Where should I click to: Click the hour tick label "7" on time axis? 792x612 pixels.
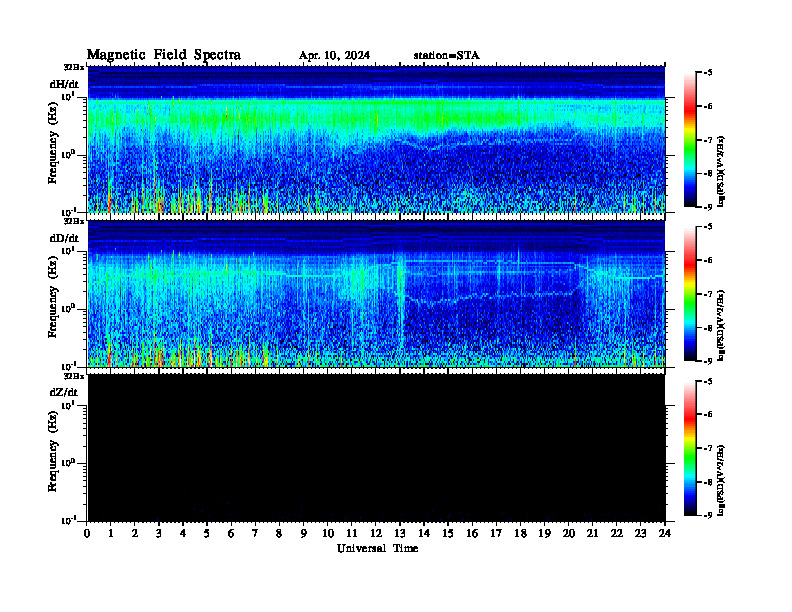tap(255, 534)
